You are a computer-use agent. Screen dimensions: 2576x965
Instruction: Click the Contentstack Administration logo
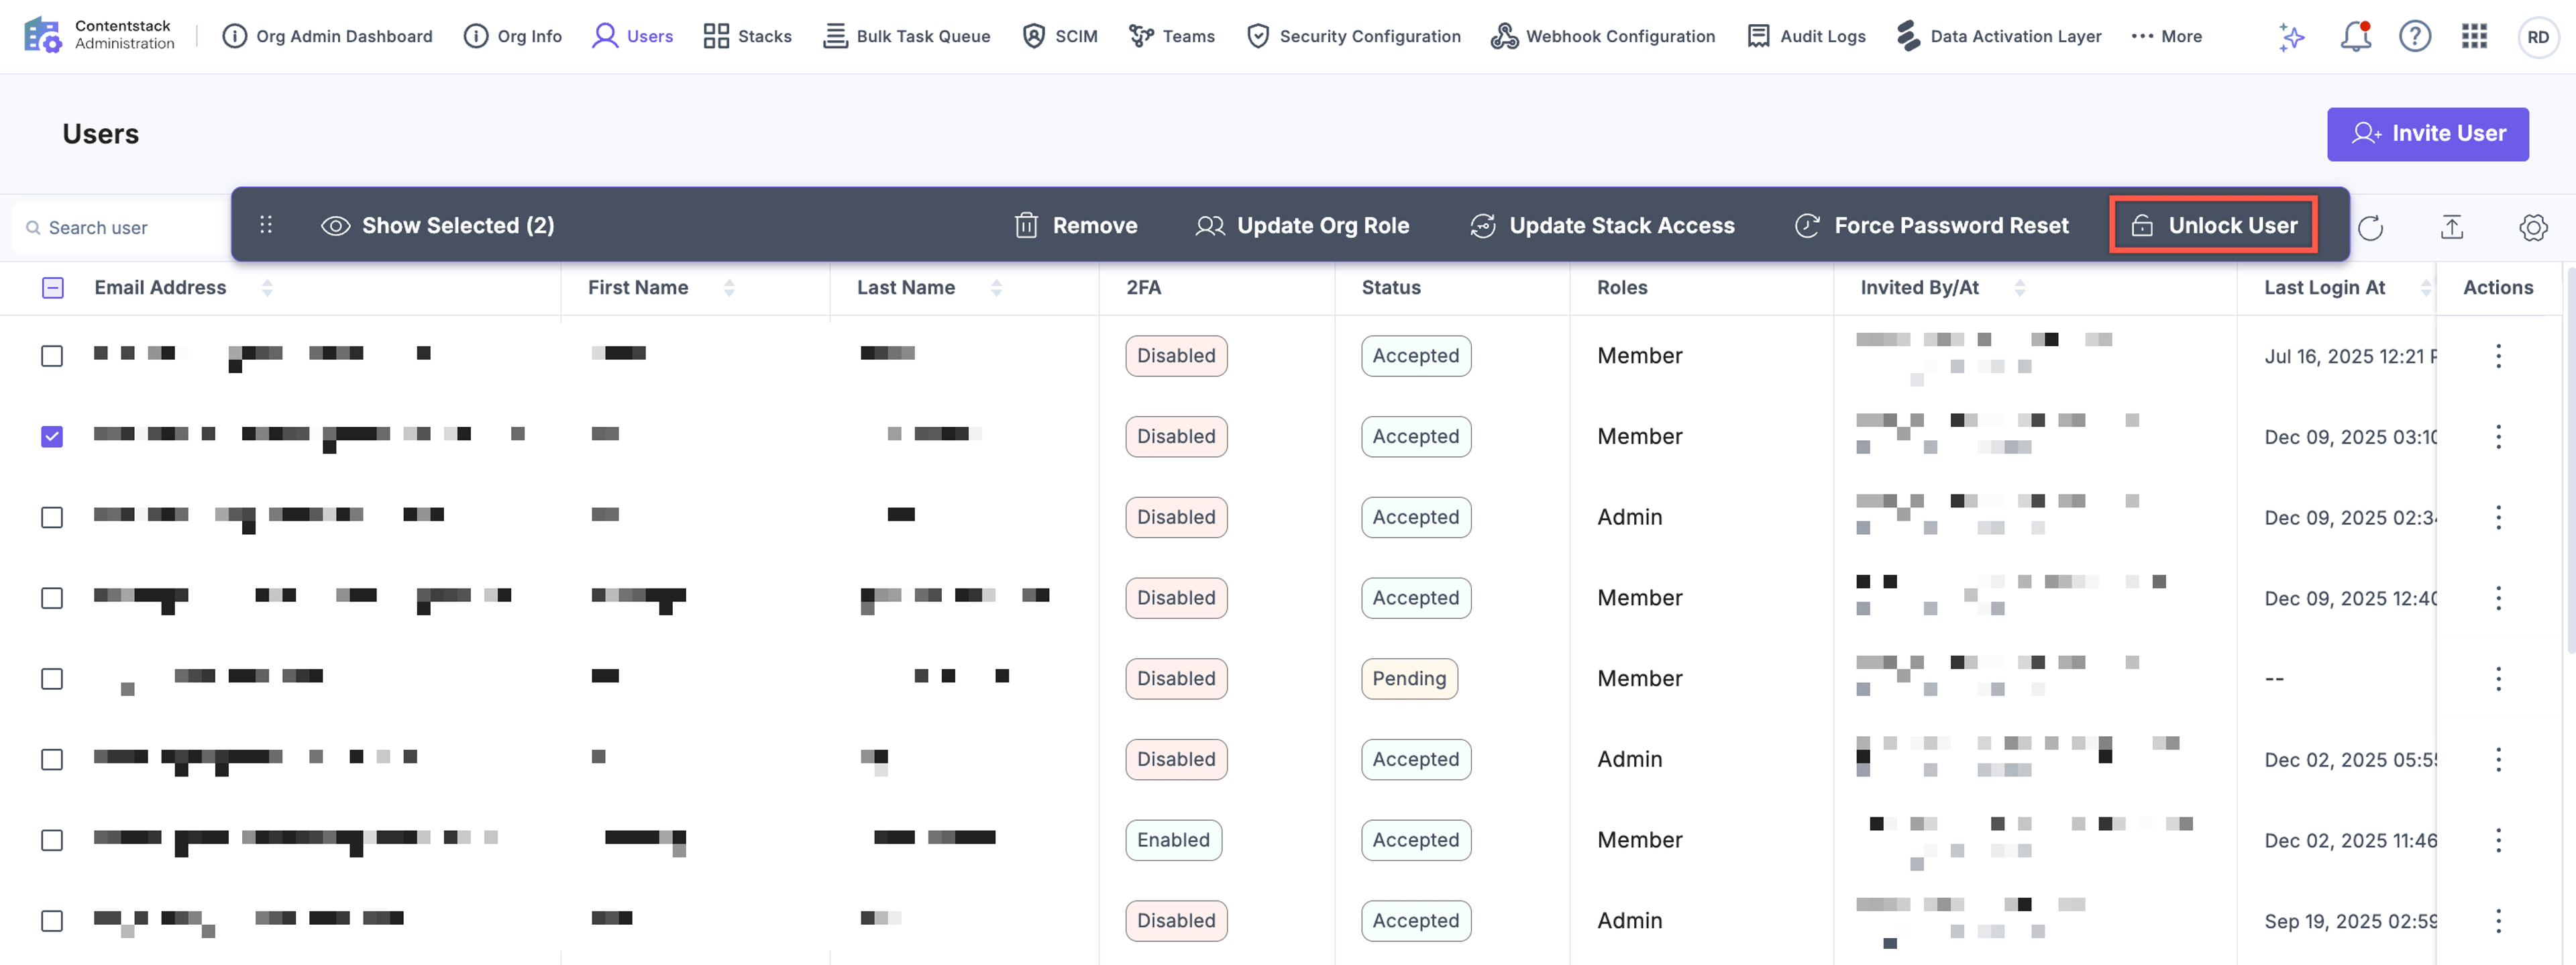[98, 35]
